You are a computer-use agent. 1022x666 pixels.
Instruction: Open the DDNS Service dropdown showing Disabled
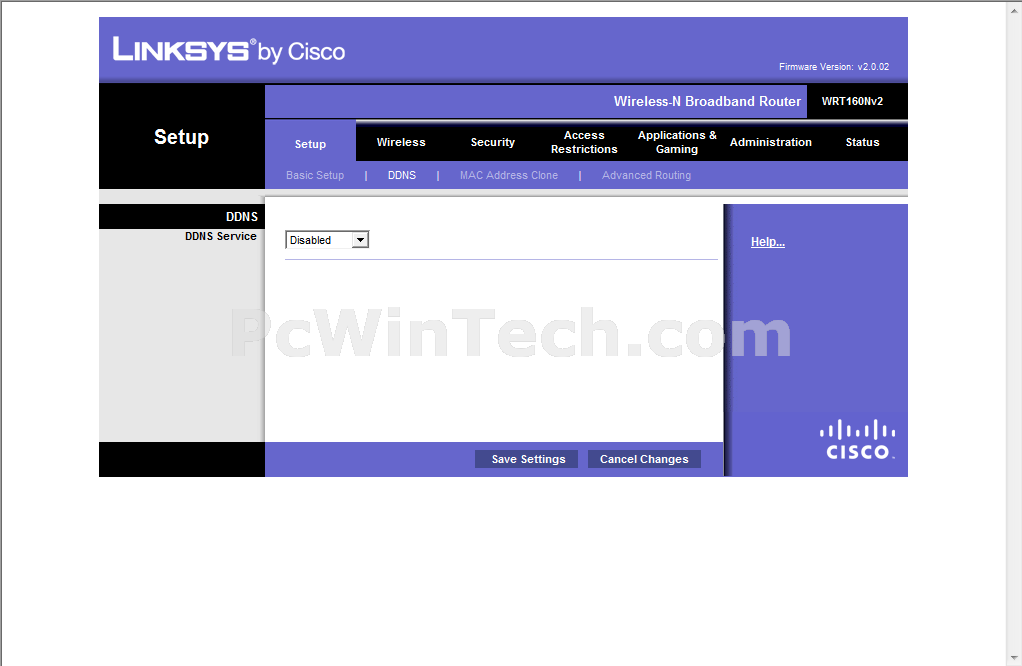(327, 240)
